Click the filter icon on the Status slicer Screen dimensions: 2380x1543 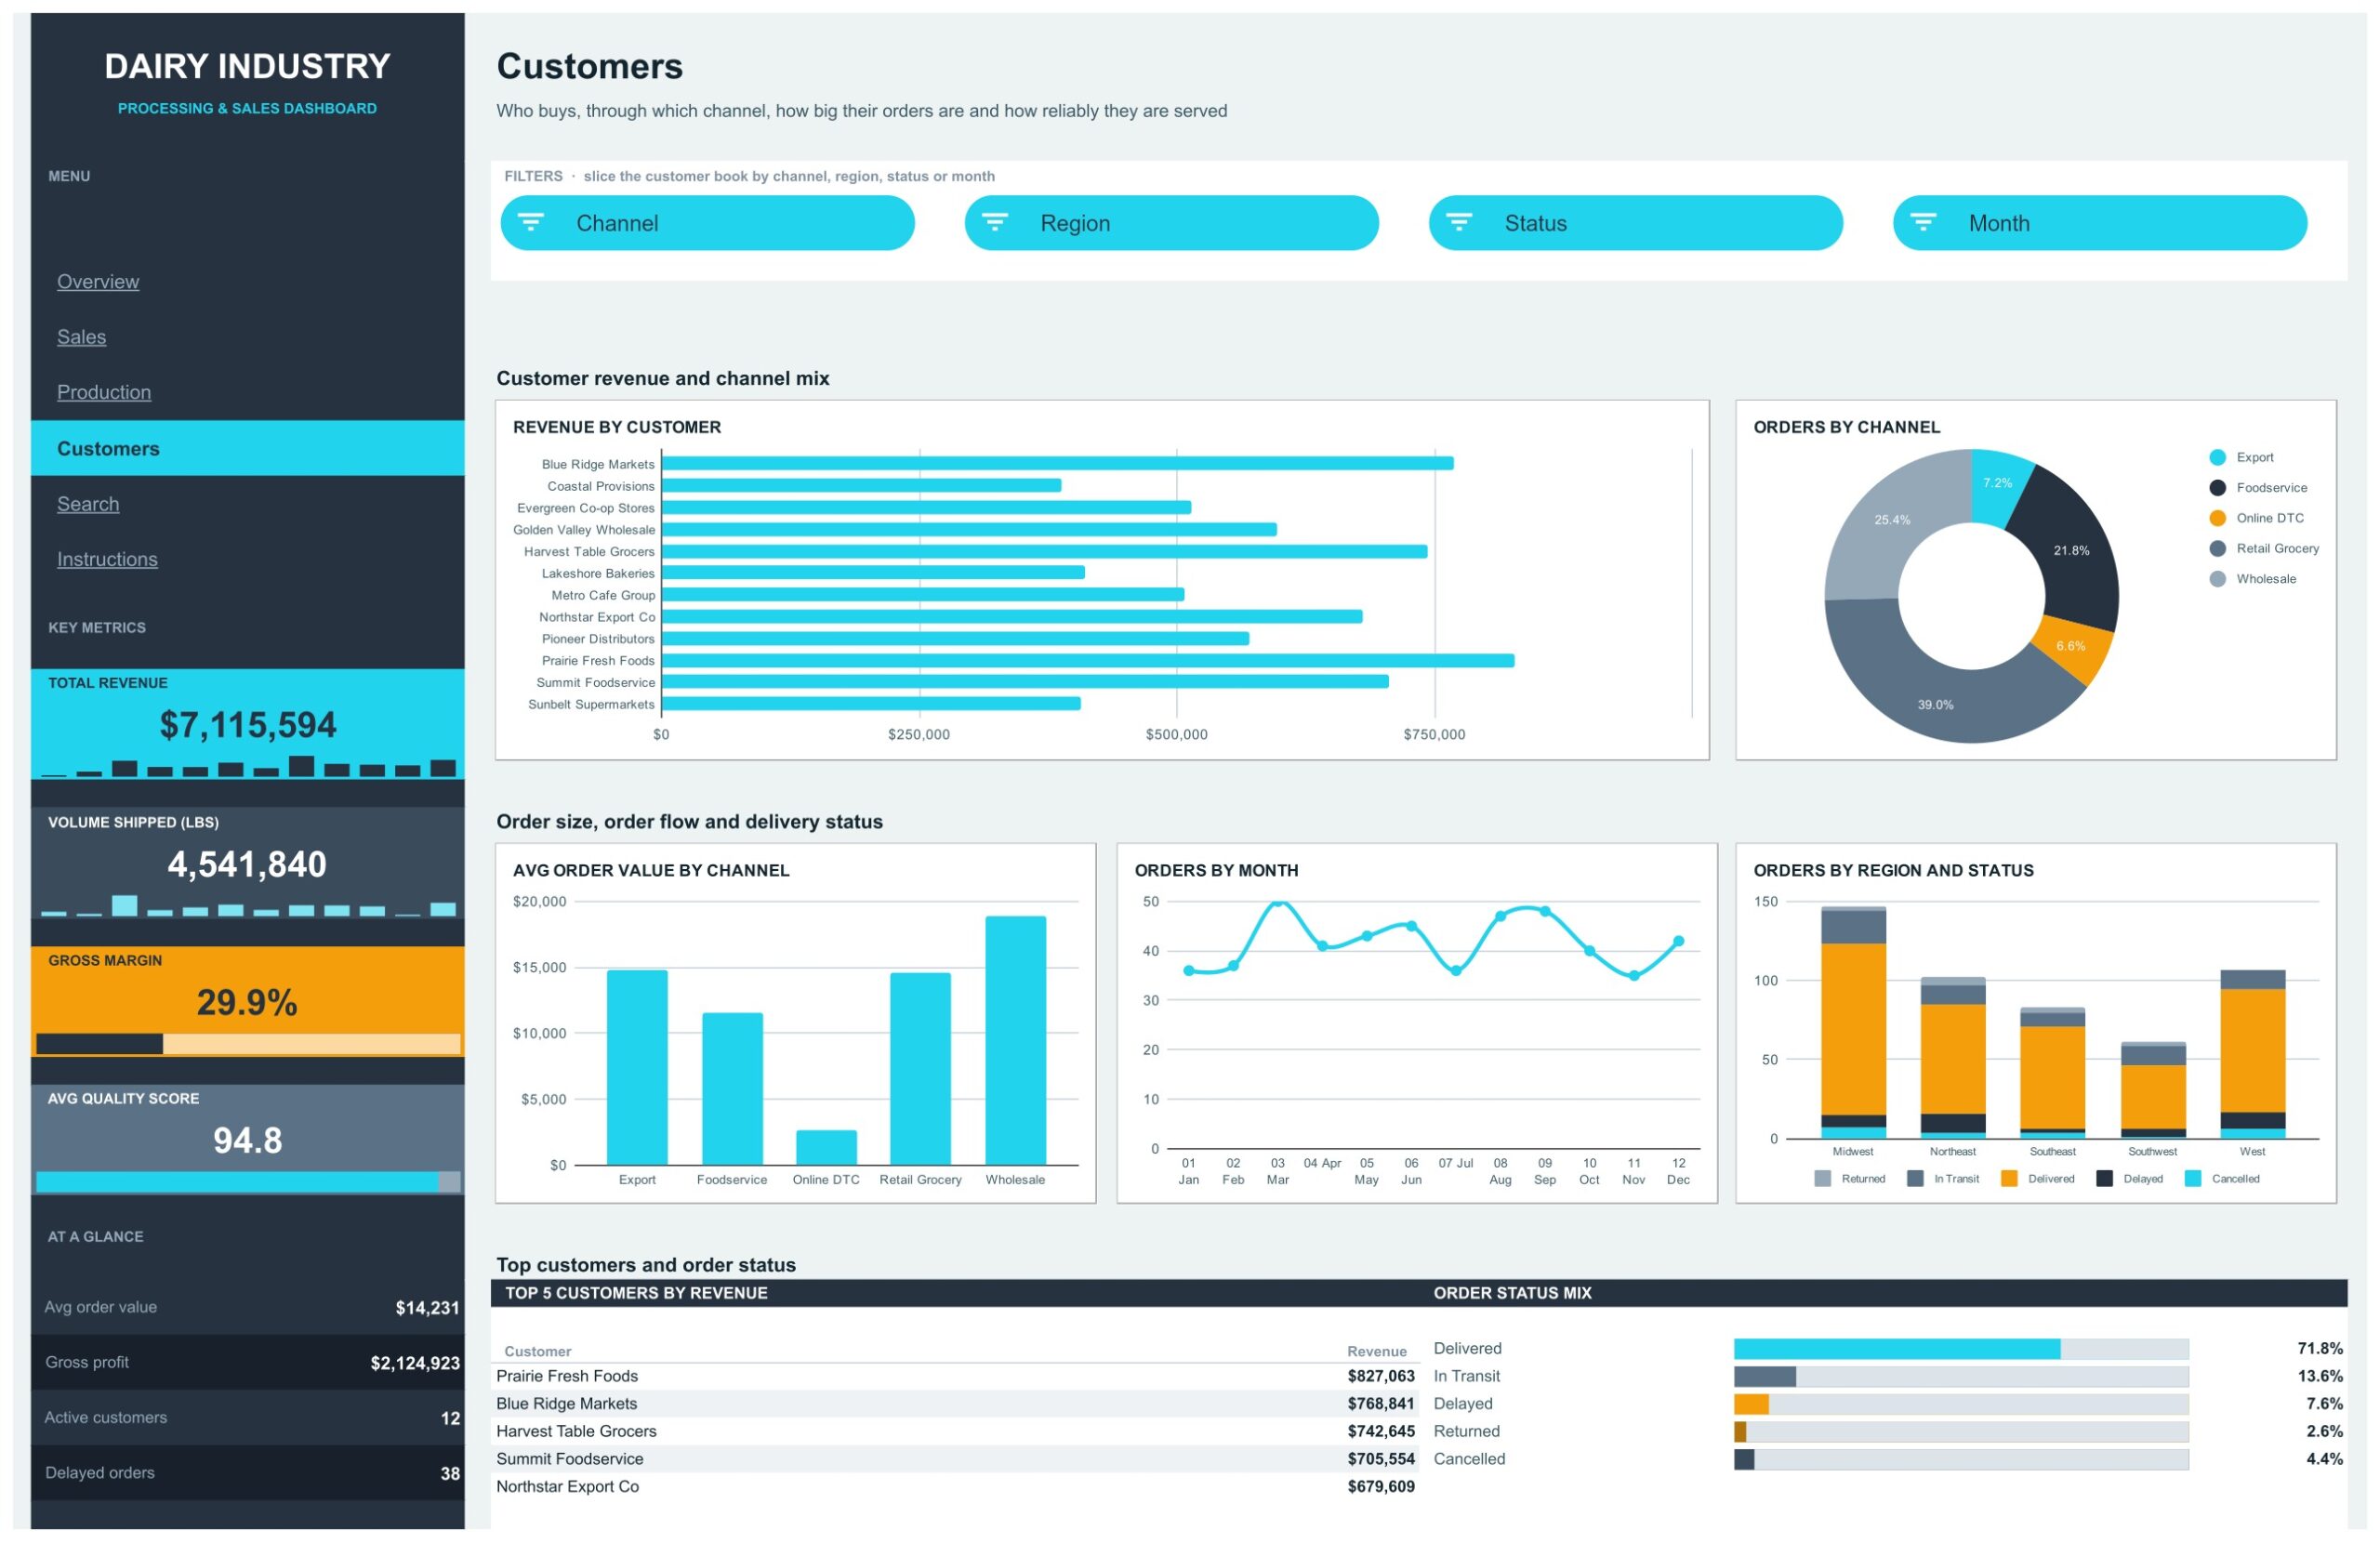pos(1459,222)
